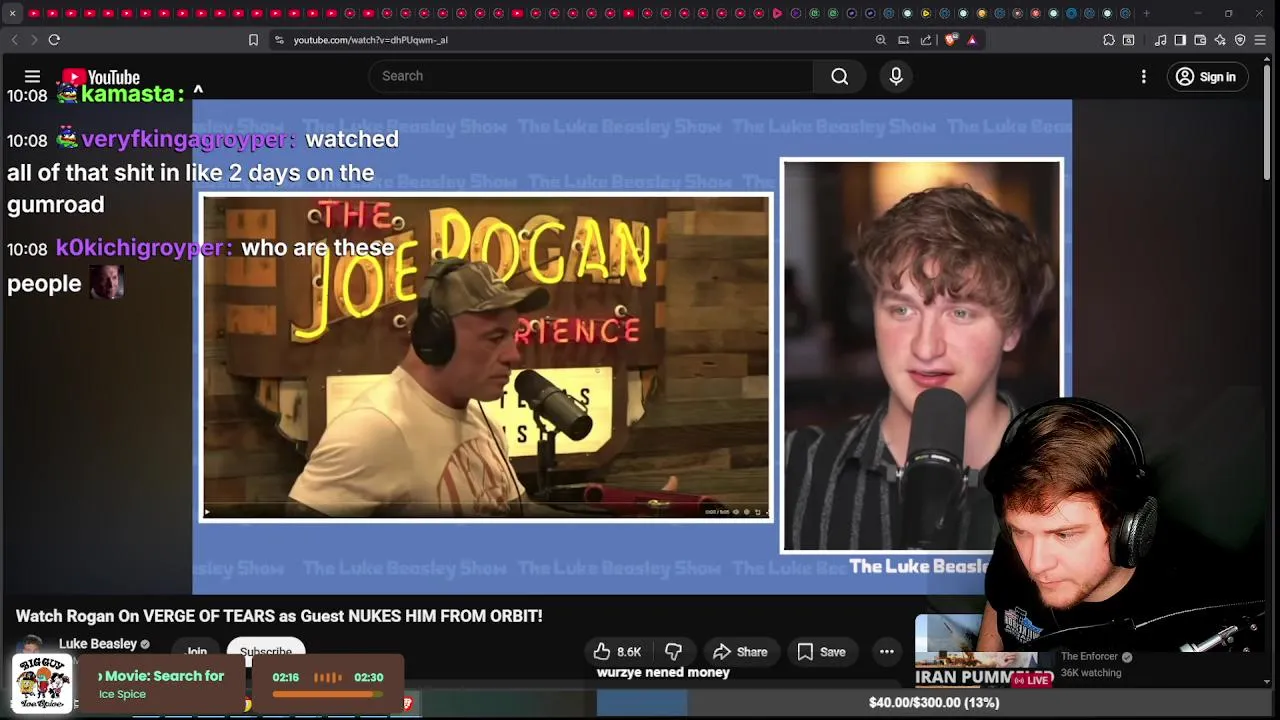Open YouTube settings three-dot menu
Screen dimensions: 1280x720
(x=1144, y=77)
